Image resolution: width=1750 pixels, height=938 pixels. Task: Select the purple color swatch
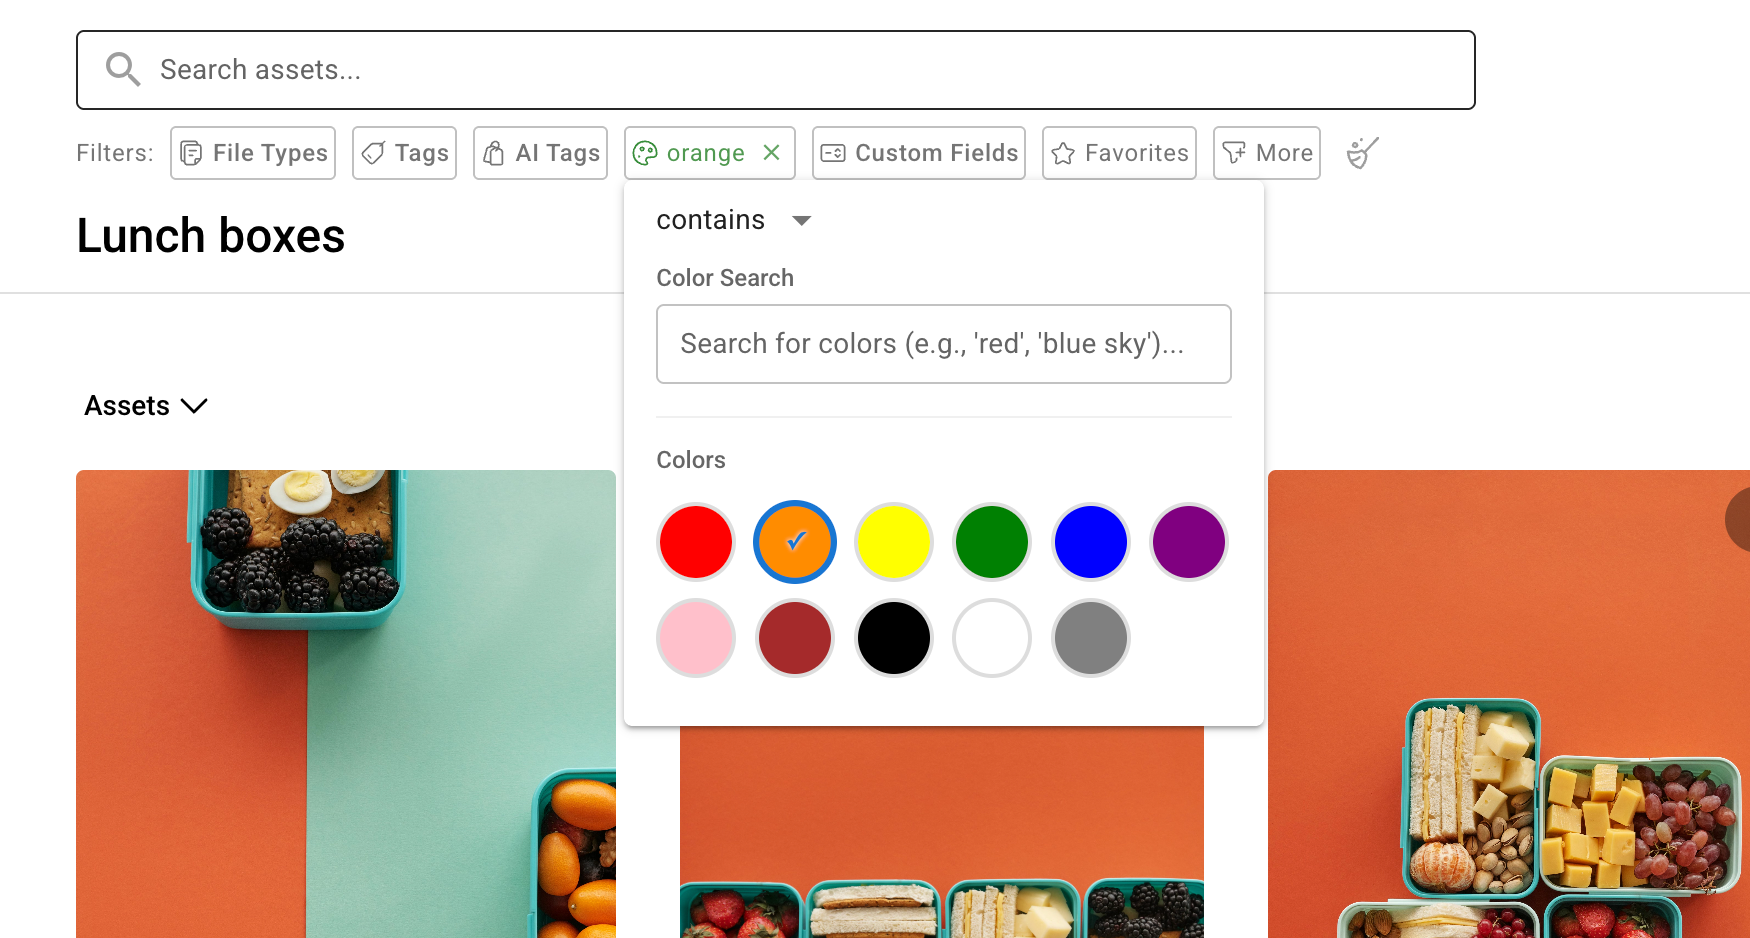pos(1189,542)
